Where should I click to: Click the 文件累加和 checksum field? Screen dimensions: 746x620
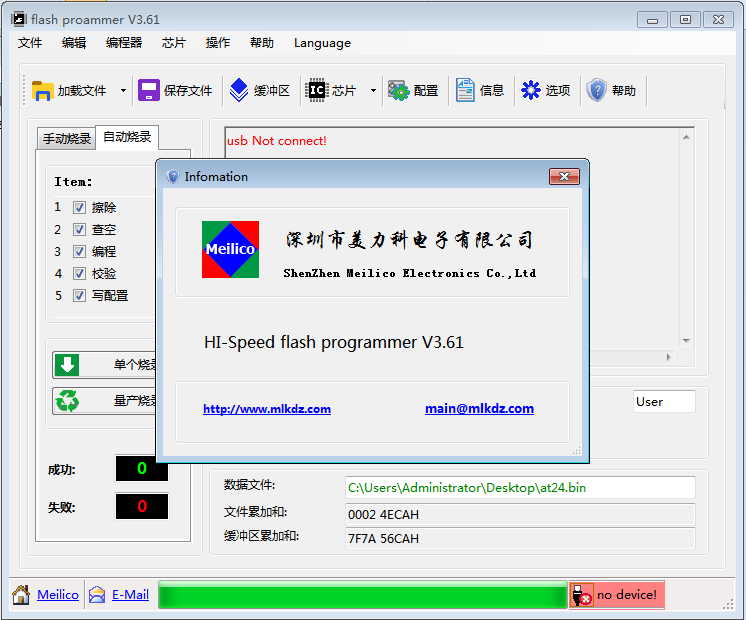[520, 514]
